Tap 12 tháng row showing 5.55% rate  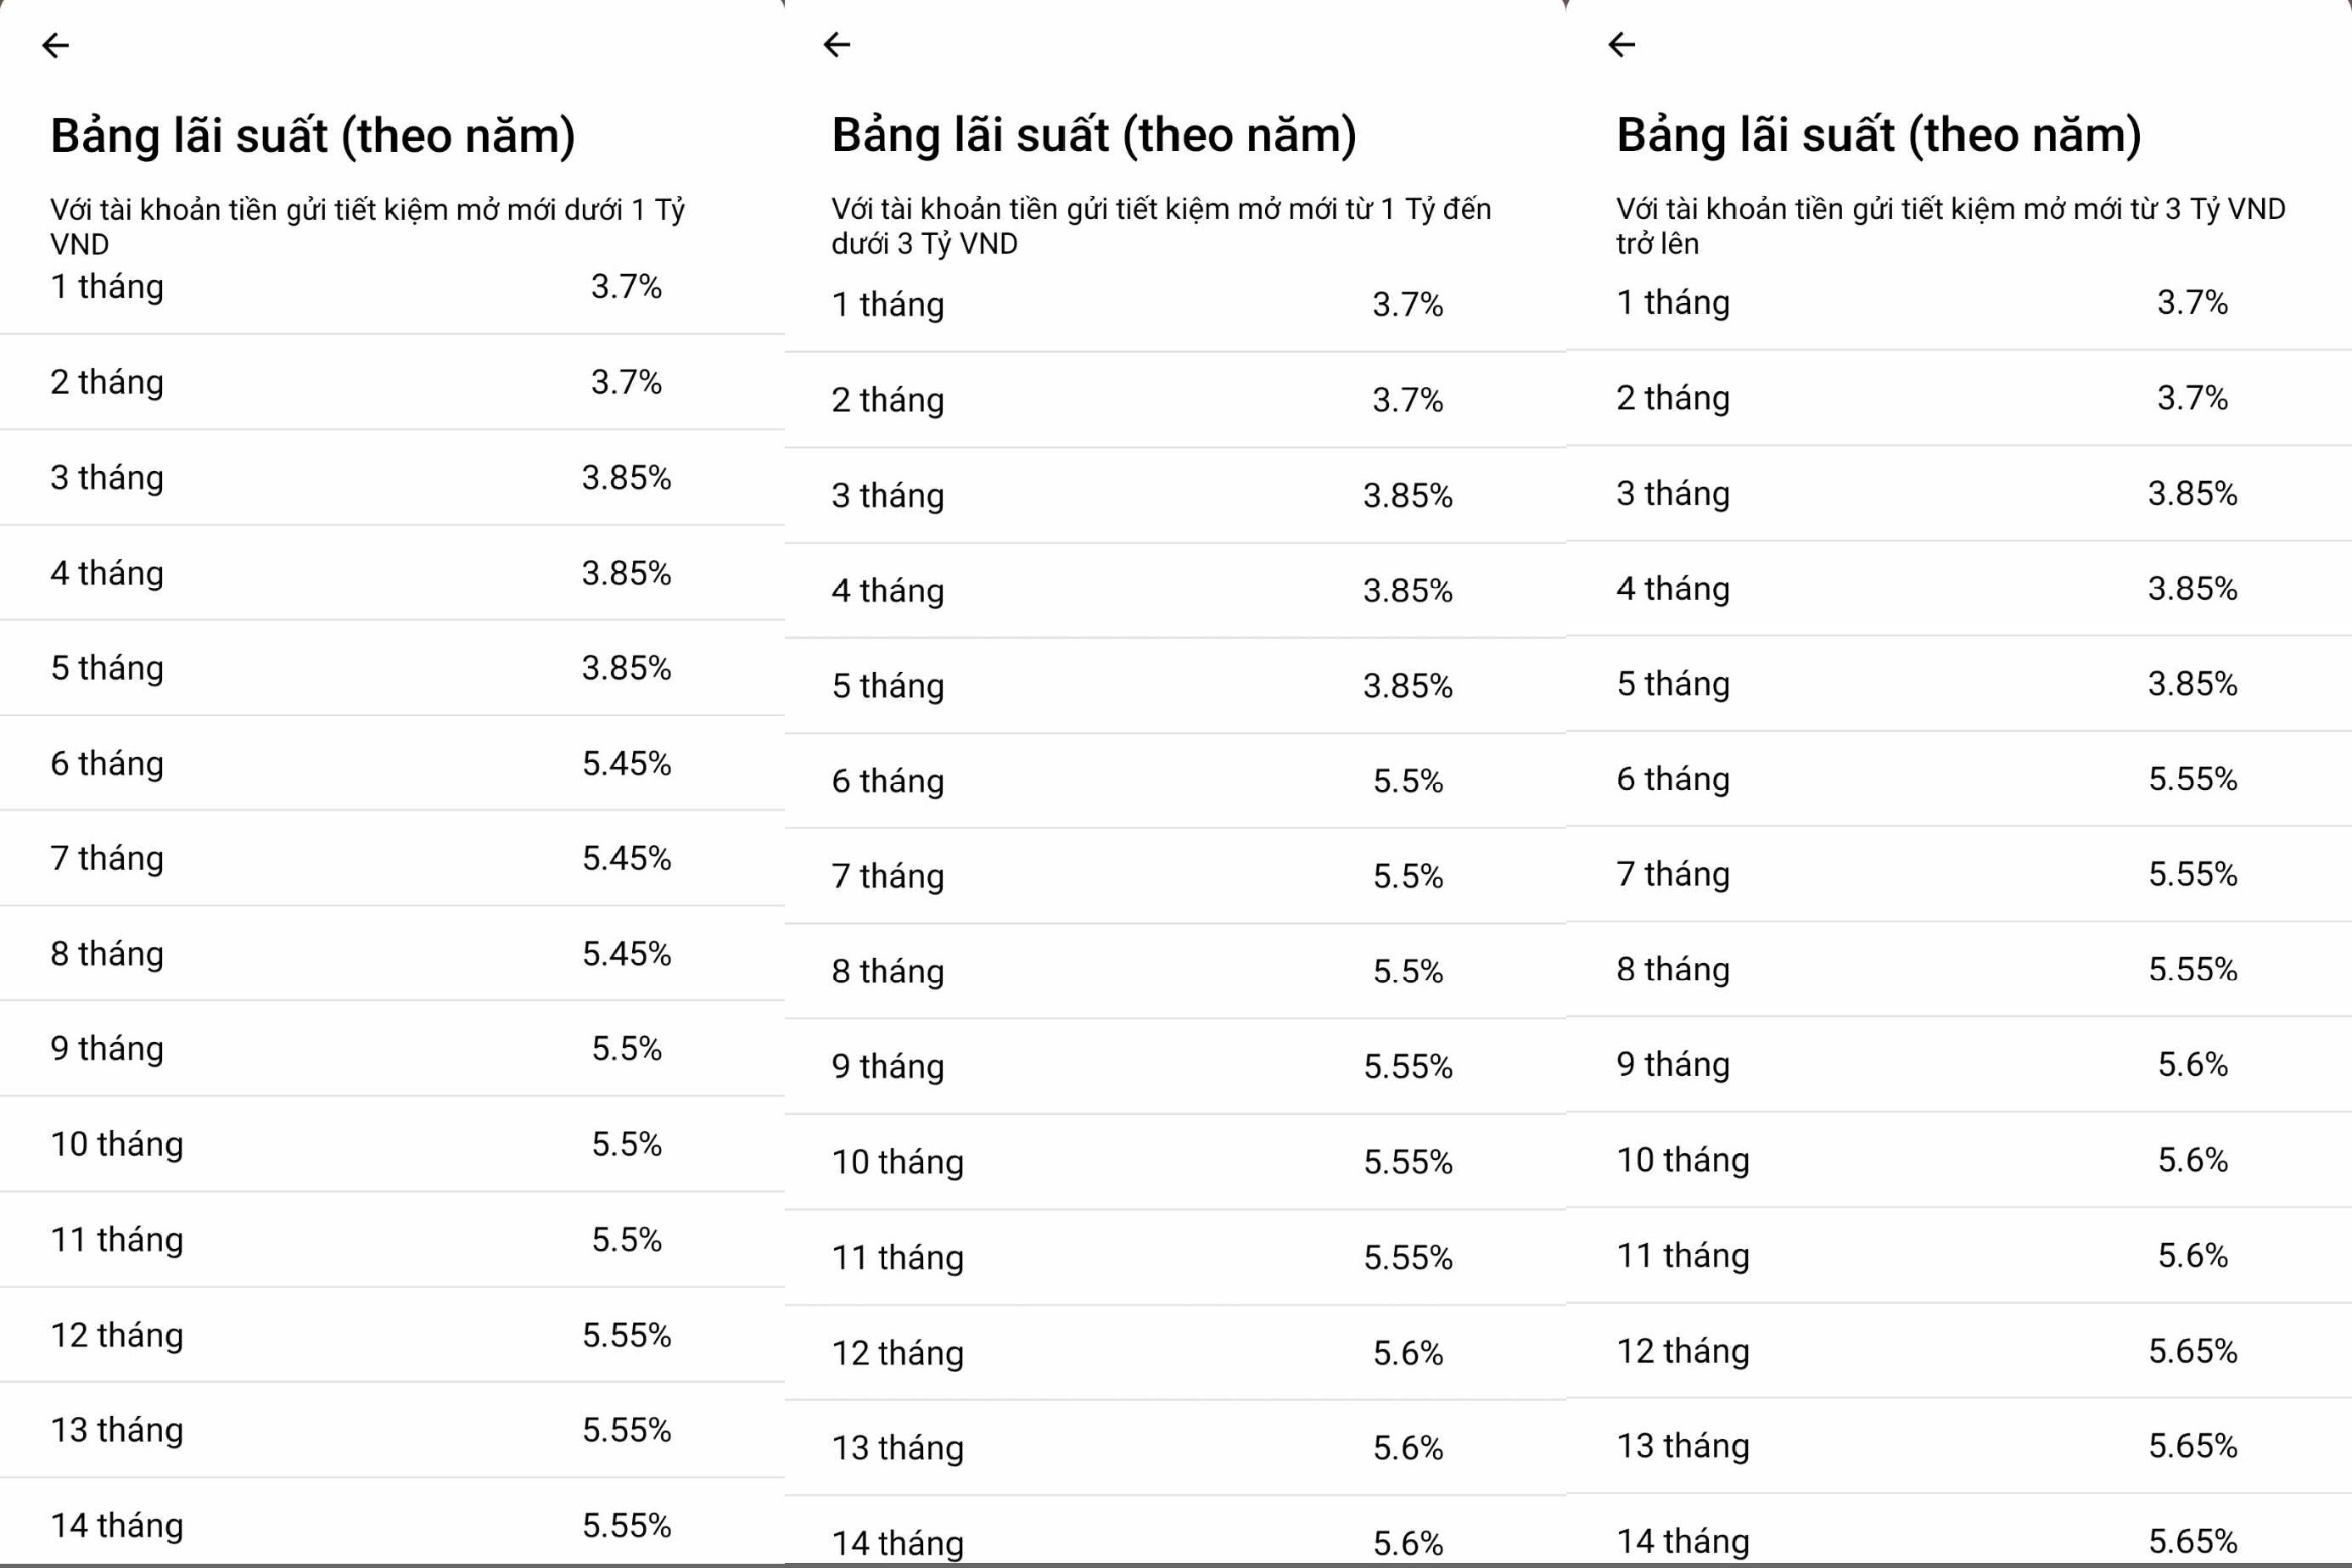(390, 1335)
